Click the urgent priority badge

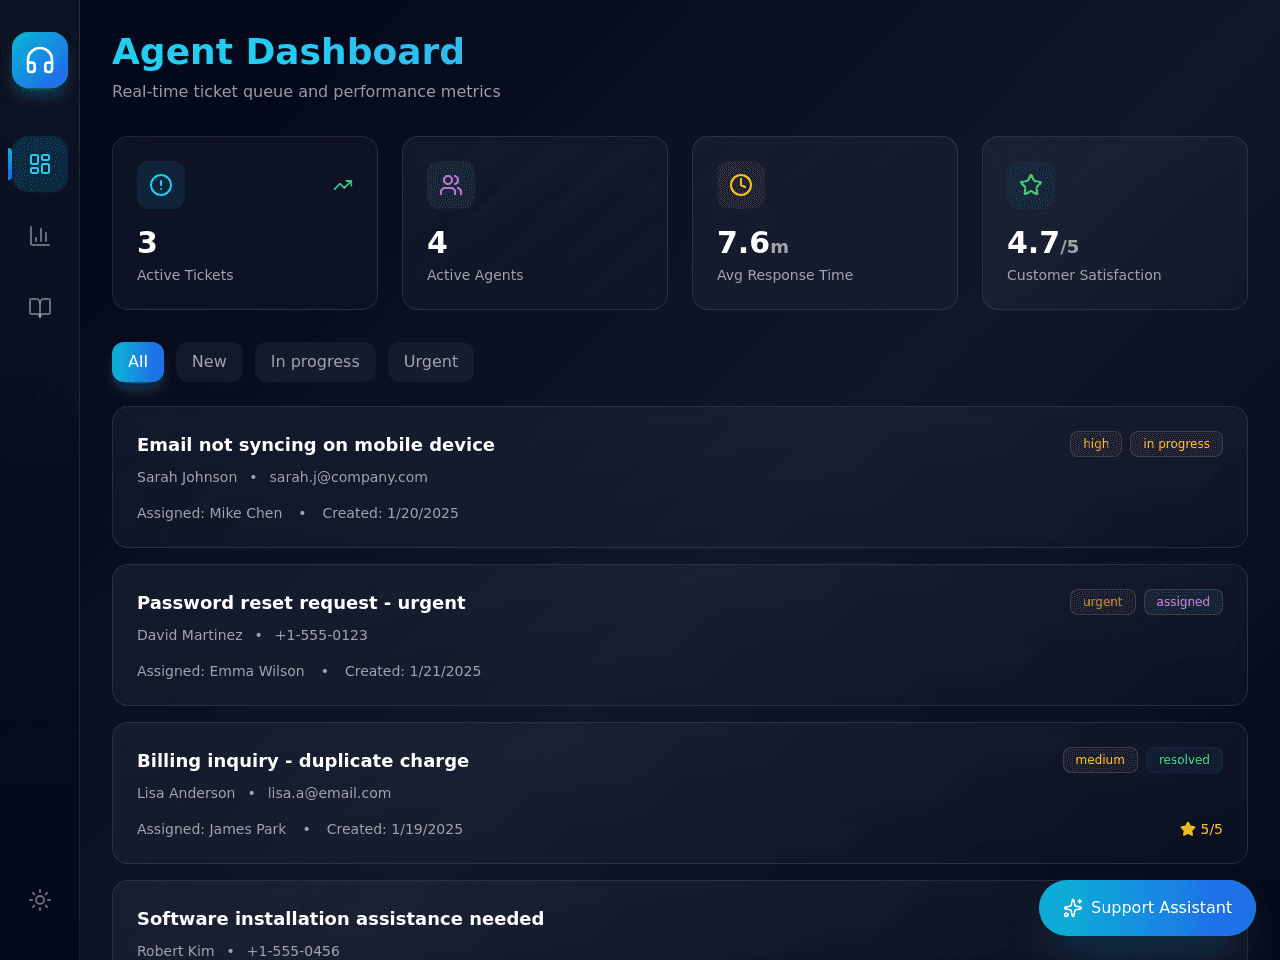tap(1103, 602)
